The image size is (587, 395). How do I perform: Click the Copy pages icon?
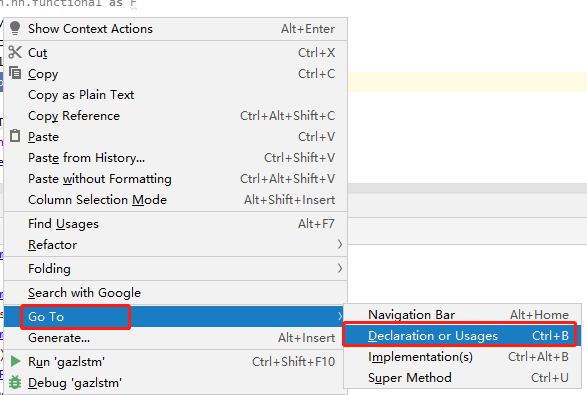(15, 73)
